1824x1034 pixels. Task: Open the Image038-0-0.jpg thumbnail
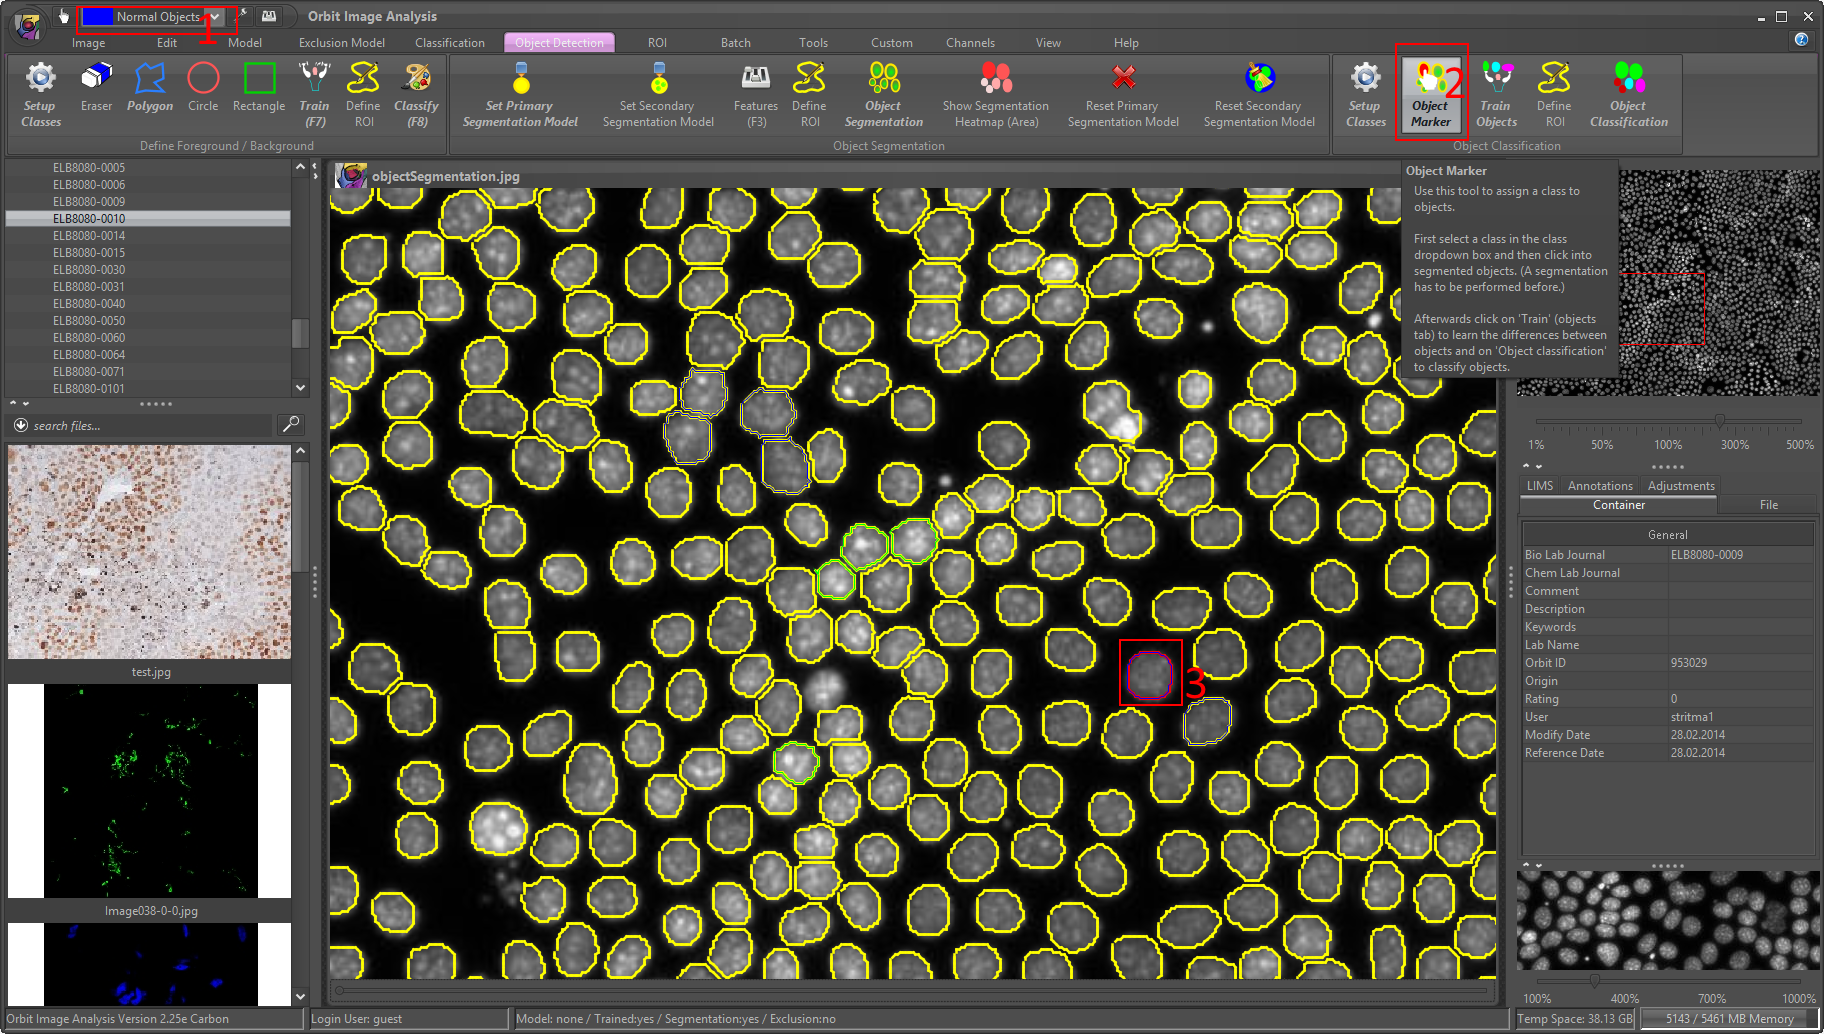(x=150, y=791)
